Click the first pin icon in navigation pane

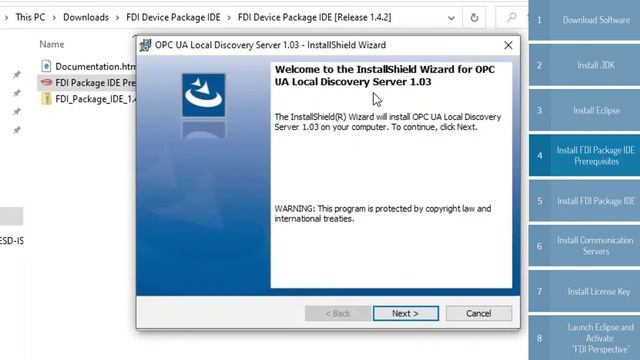pos(17,74)
